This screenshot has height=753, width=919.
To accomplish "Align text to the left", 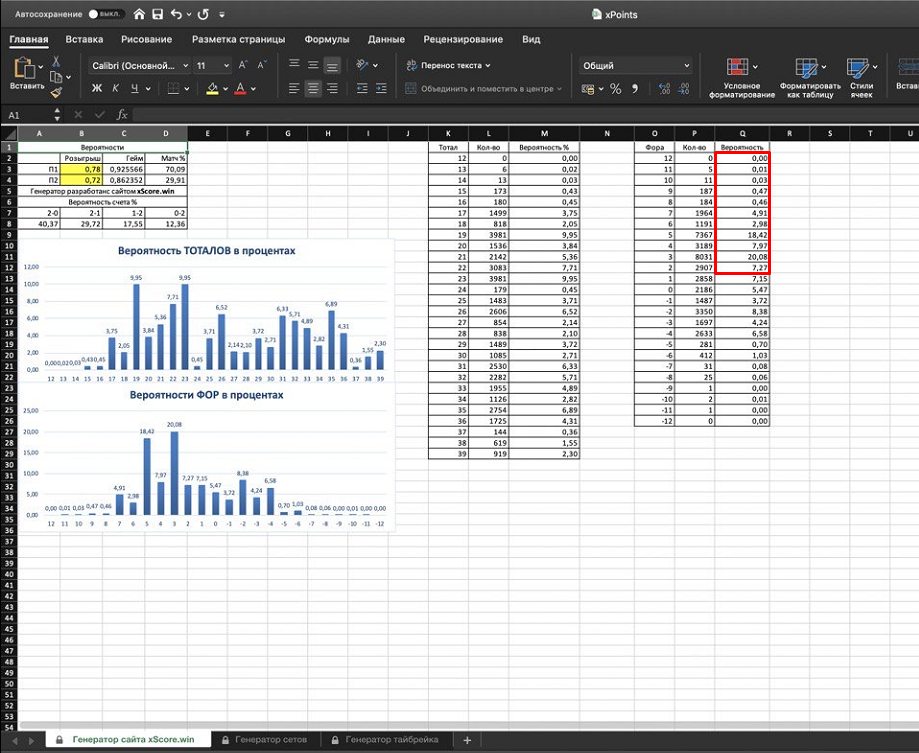I will point(294,88).
